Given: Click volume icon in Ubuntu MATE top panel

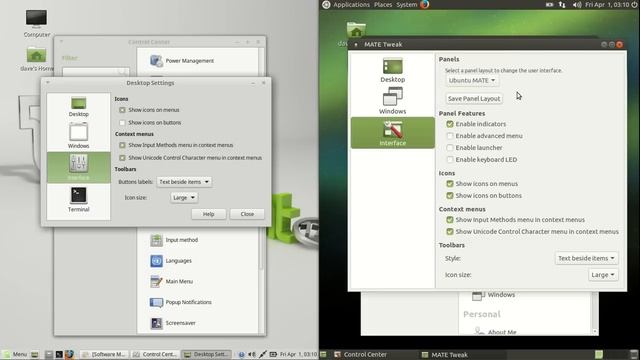Looking at the screenshot, I should tap(577, 5).
